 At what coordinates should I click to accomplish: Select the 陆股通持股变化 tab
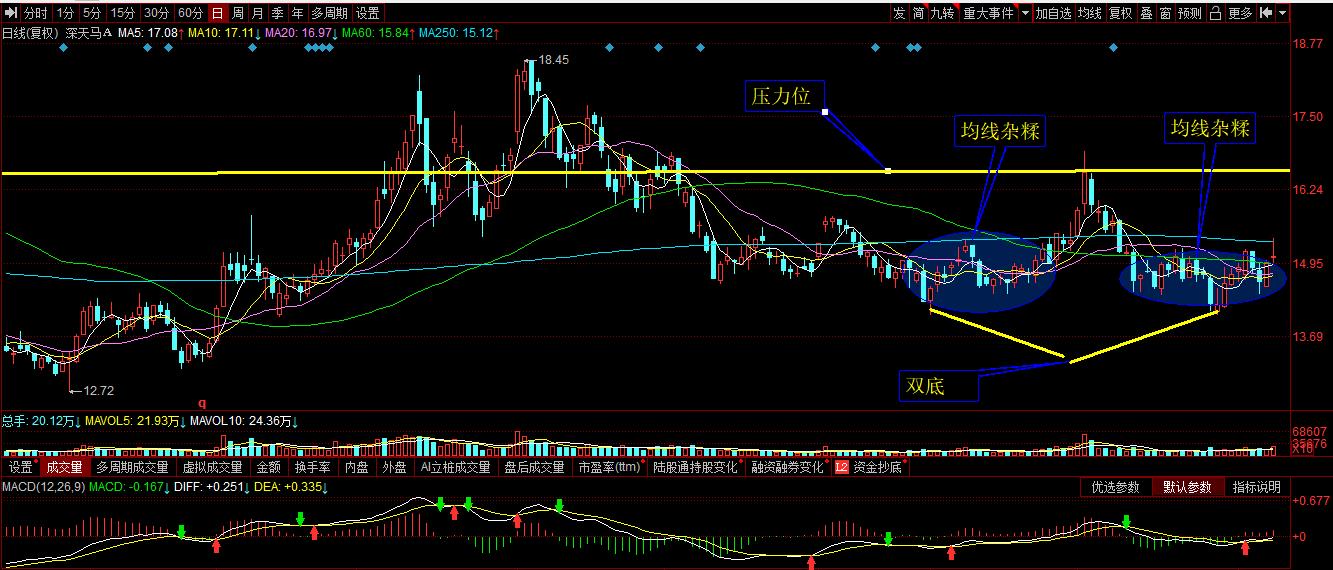695,467
